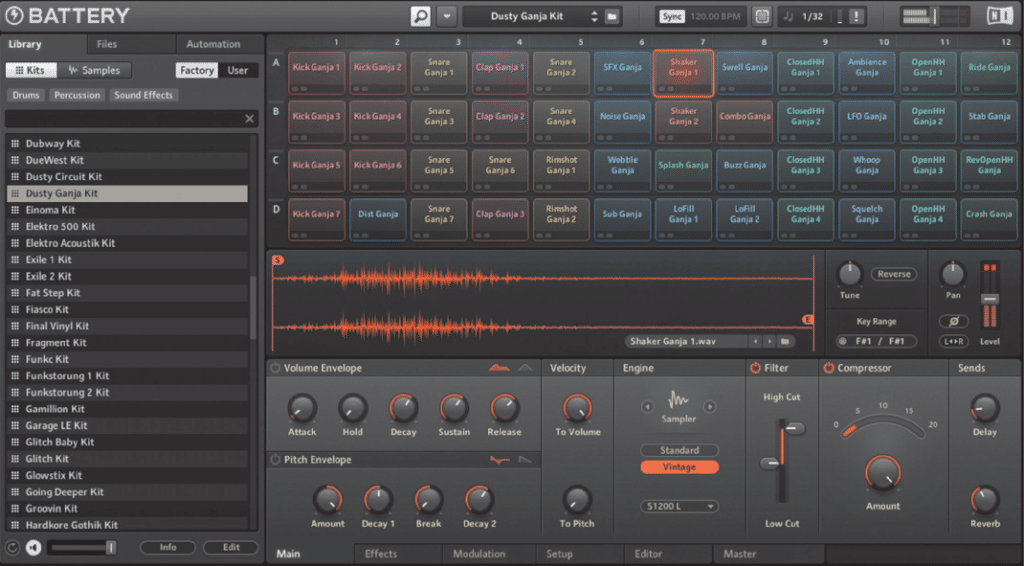
Task: Open the S1200 L vintage mode dropdown
Action: coord(679,506)
